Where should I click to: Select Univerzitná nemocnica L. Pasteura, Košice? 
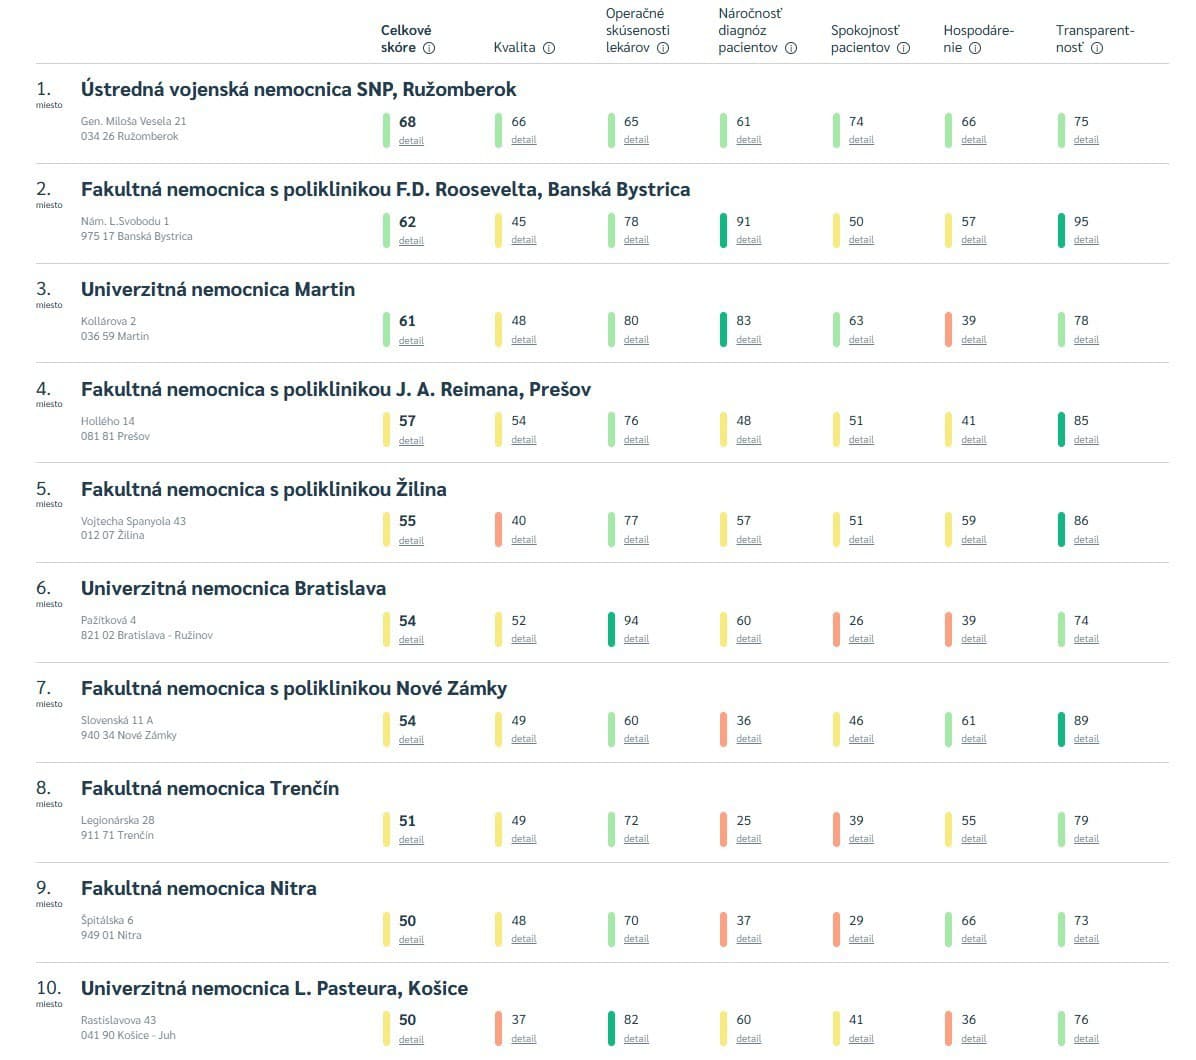[x=274, y=988]
